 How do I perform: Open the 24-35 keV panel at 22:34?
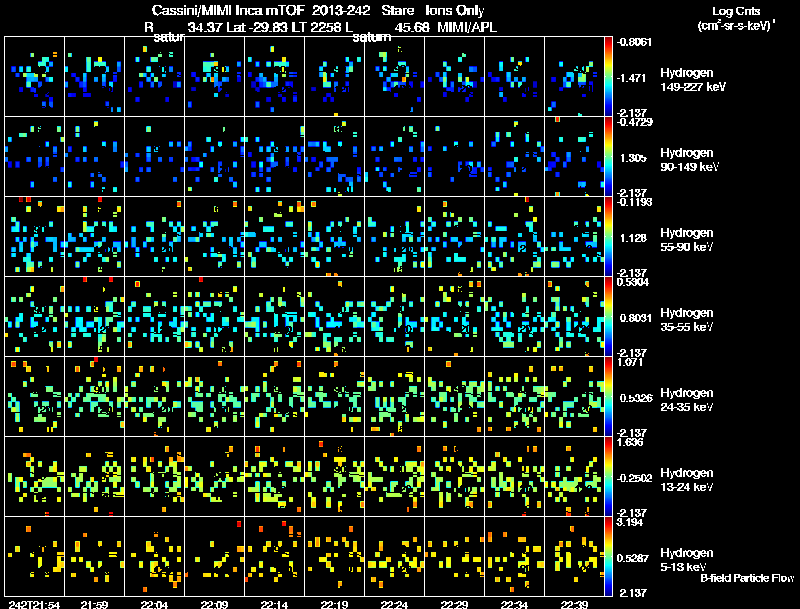click(x=514, y=397)
